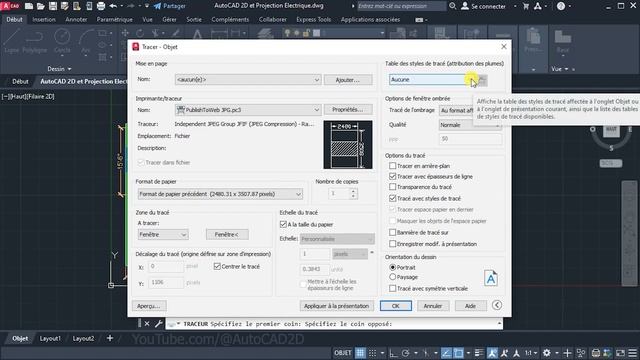The width and height of the screenshot is (640, 360).
Task: Open the annotation scale 1:1 dropdown
Action: [x=531, y=353]
